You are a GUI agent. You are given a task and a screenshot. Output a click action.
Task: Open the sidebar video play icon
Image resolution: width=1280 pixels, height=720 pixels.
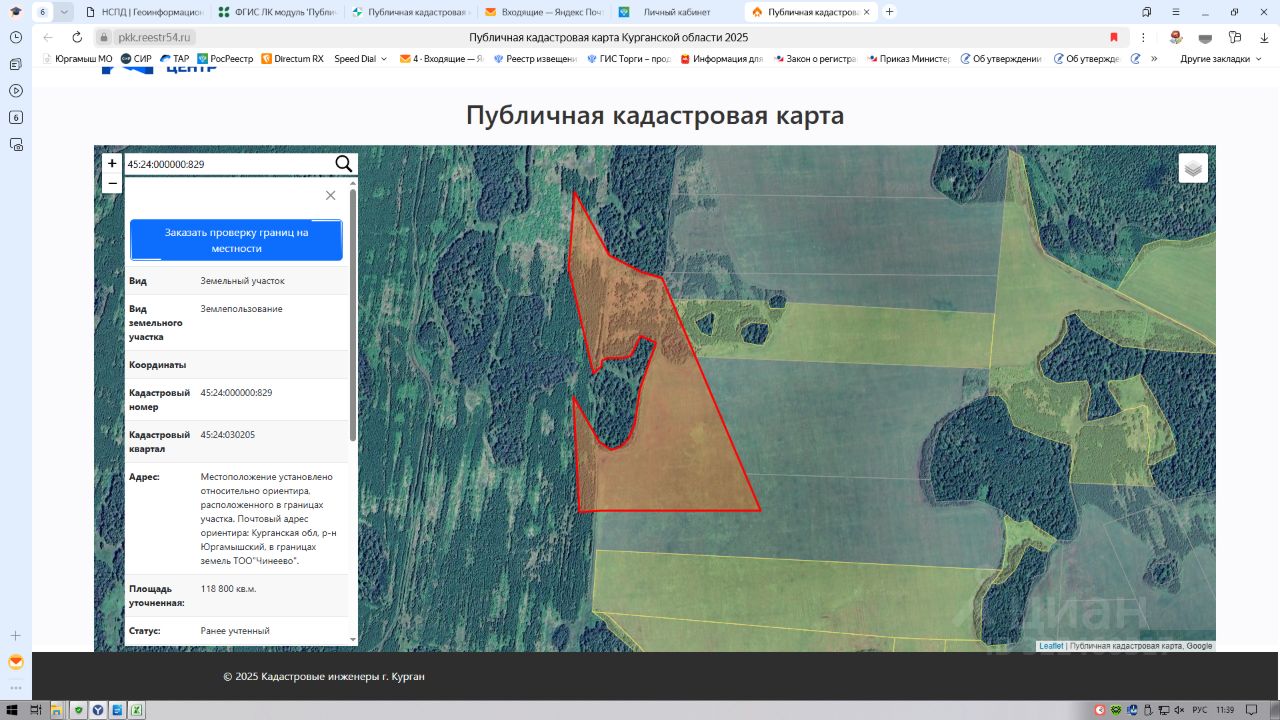click(16, 90)
